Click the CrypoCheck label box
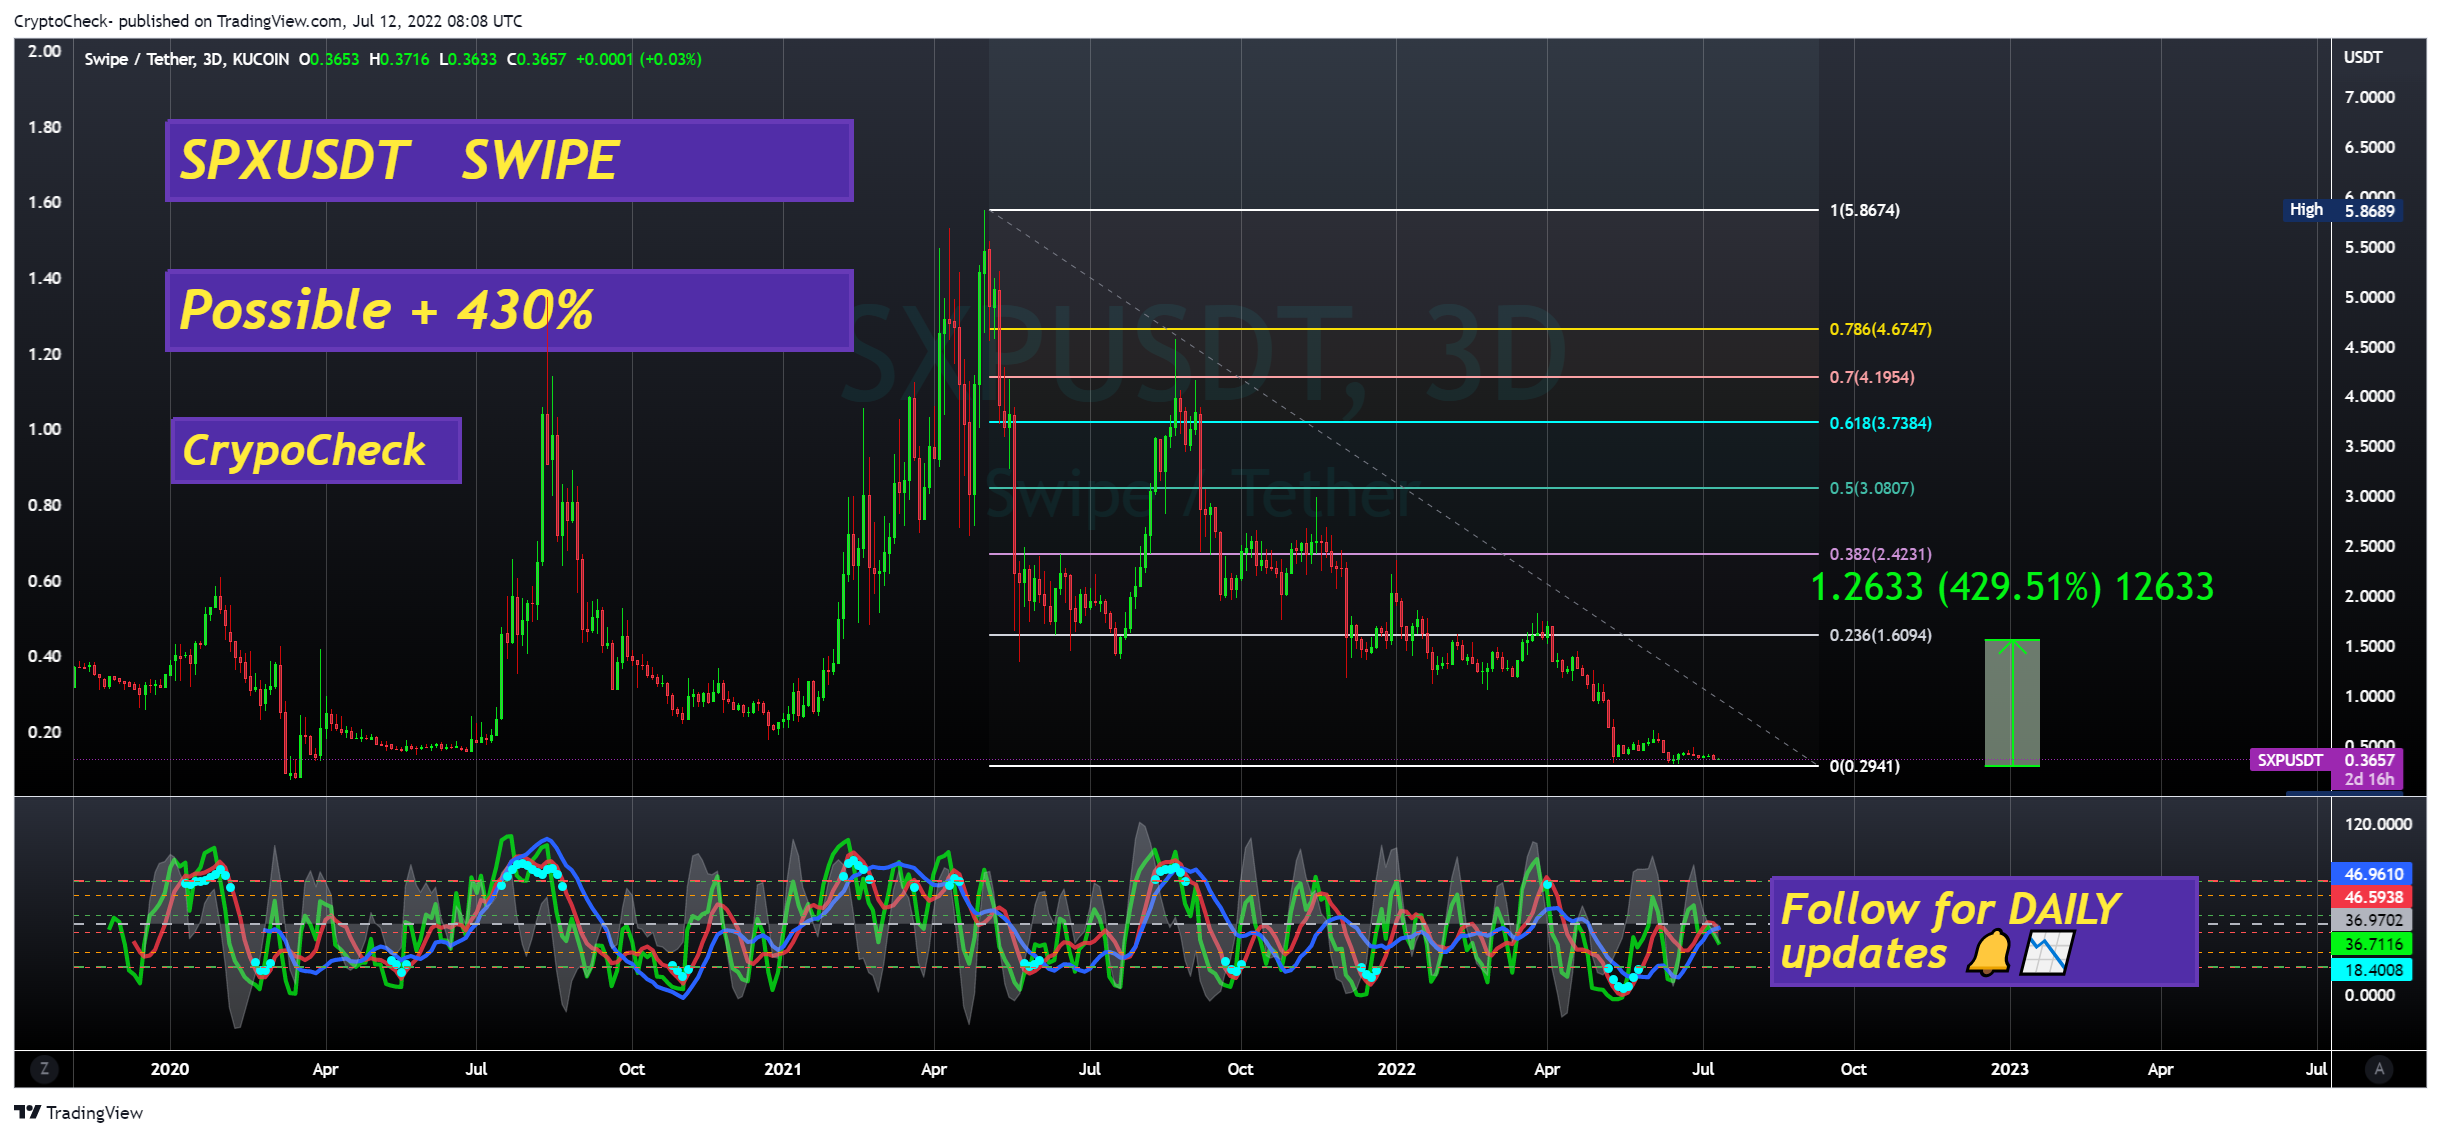The image size is (2441, 1136). click(316, 450)
